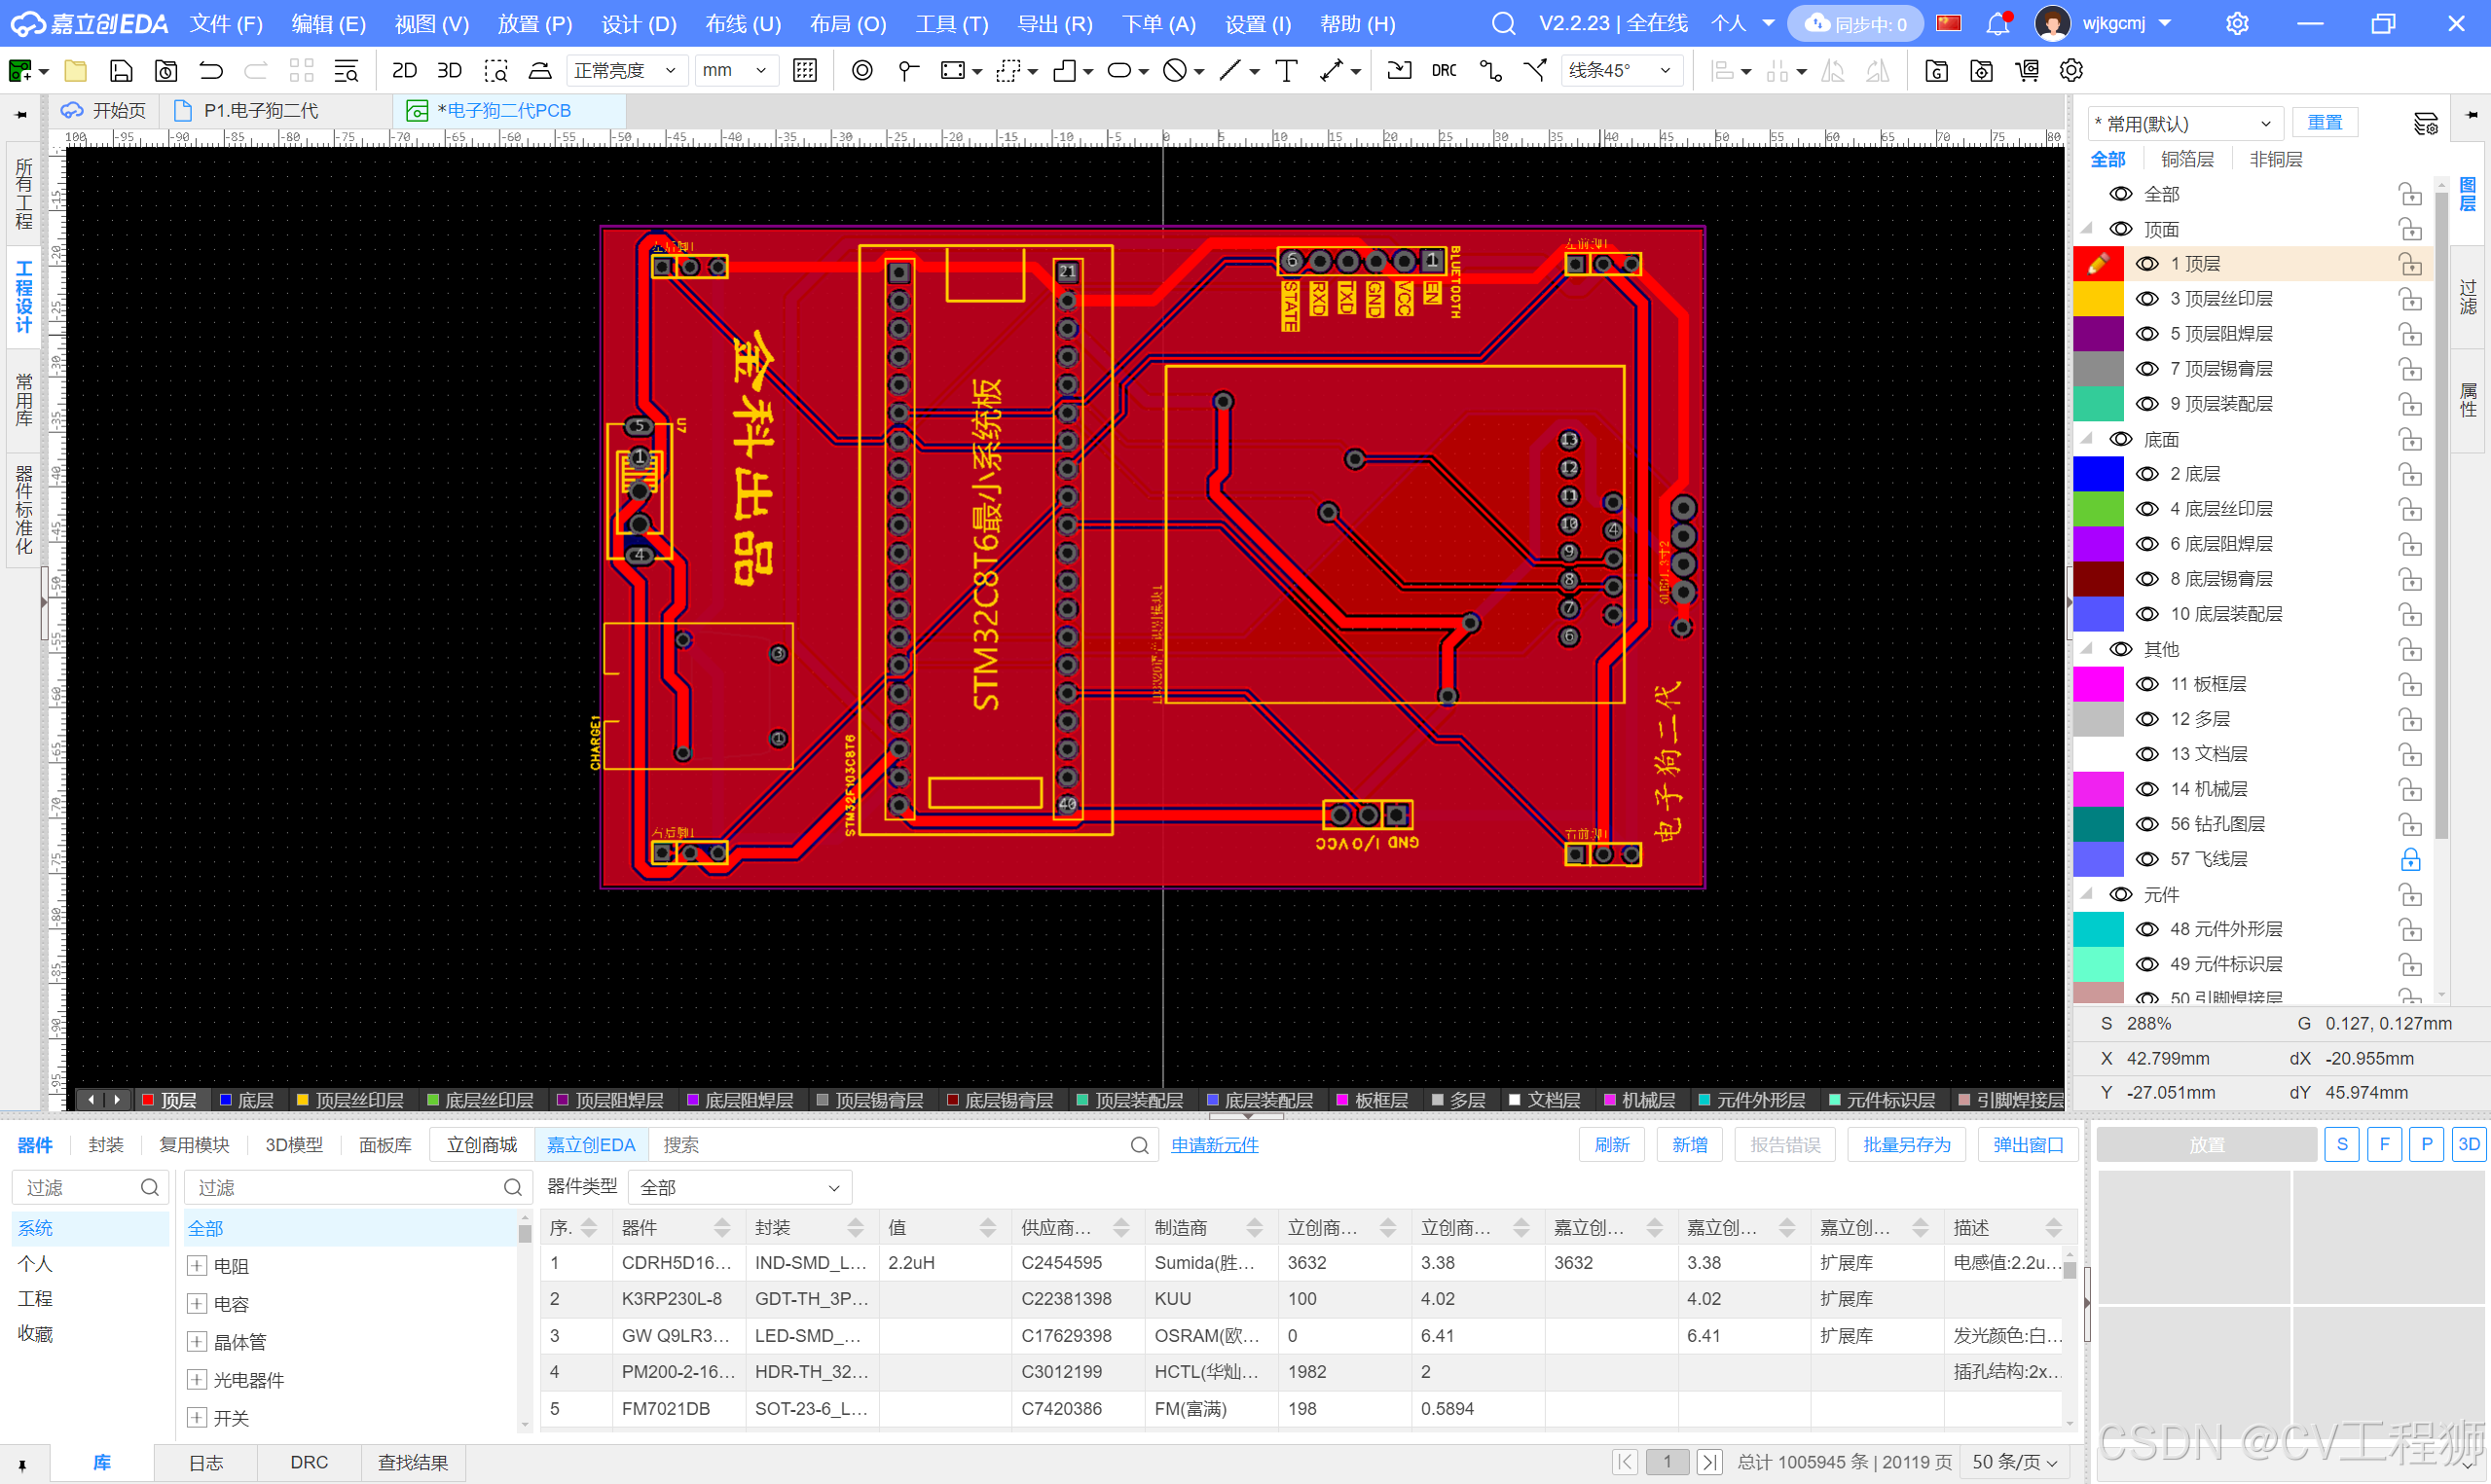Select the line drawing tool
This screenshot has width=2491, height=1484.
point(1230,71)
